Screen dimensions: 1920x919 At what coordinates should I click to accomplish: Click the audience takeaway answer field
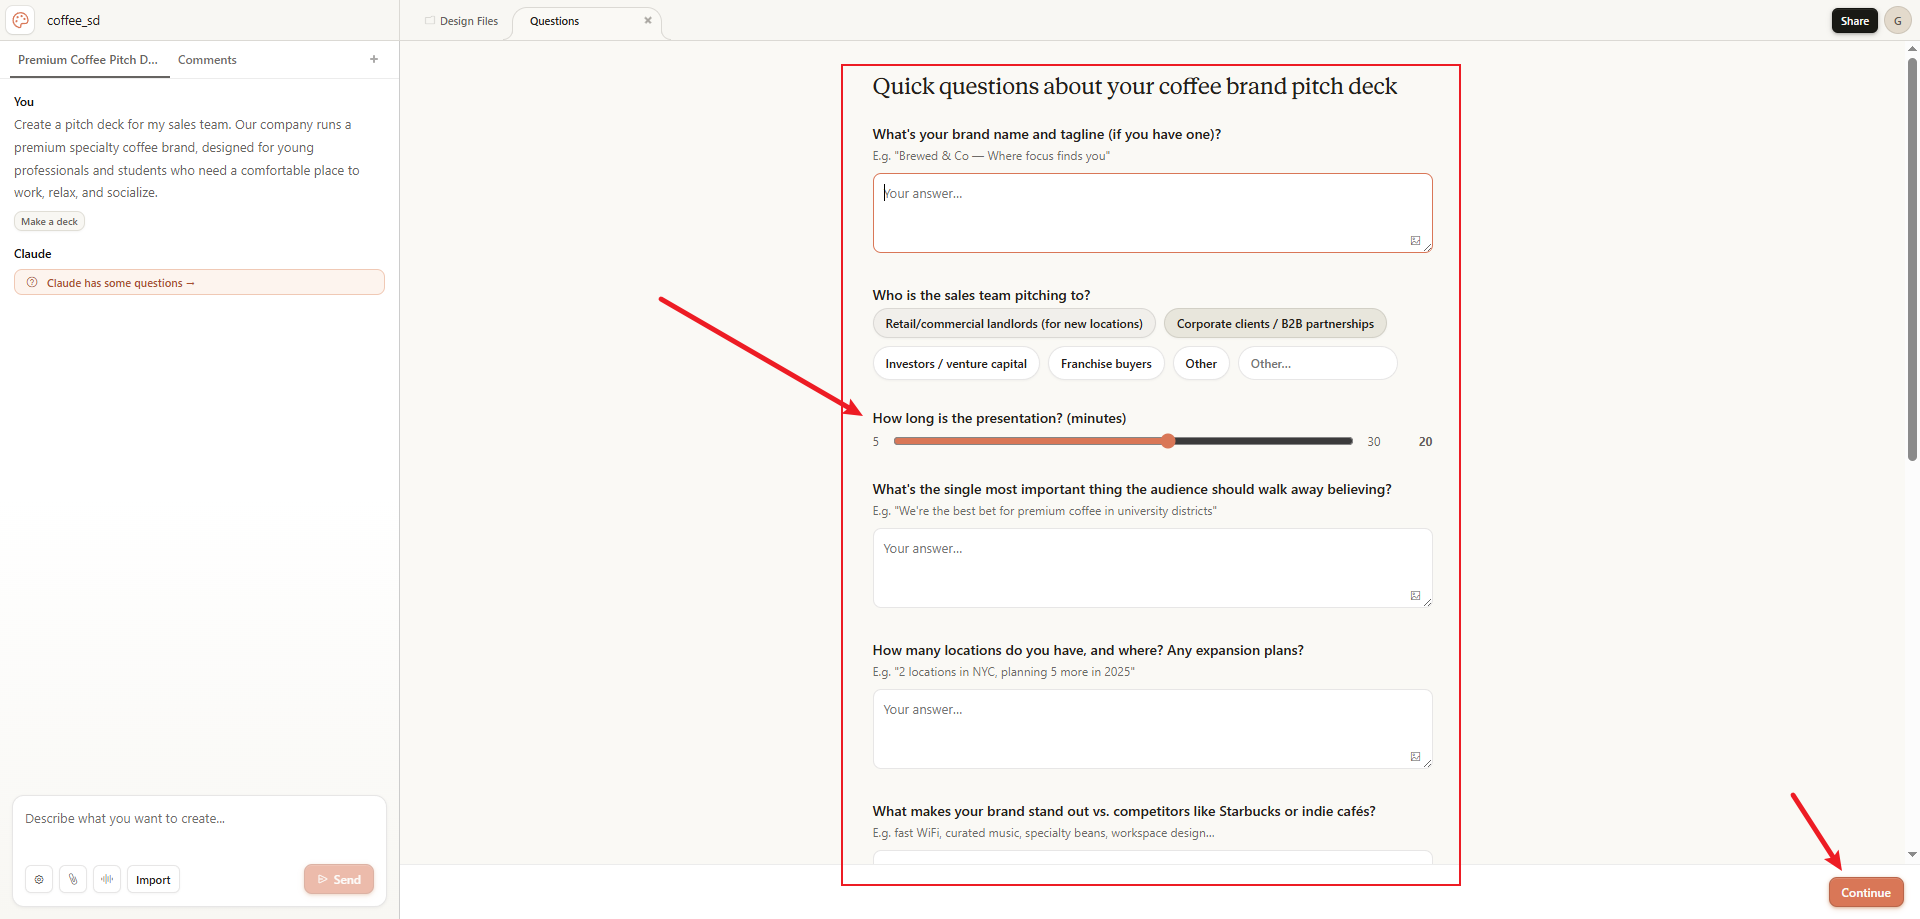click(1152, 568)
